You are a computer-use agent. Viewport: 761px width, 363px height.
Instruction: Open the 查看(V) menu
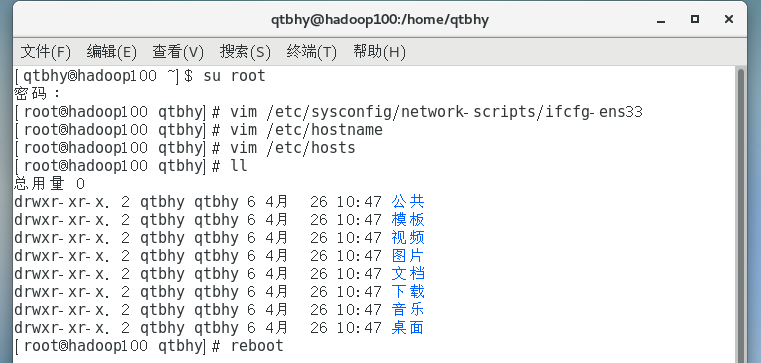(x=178, y=51)
